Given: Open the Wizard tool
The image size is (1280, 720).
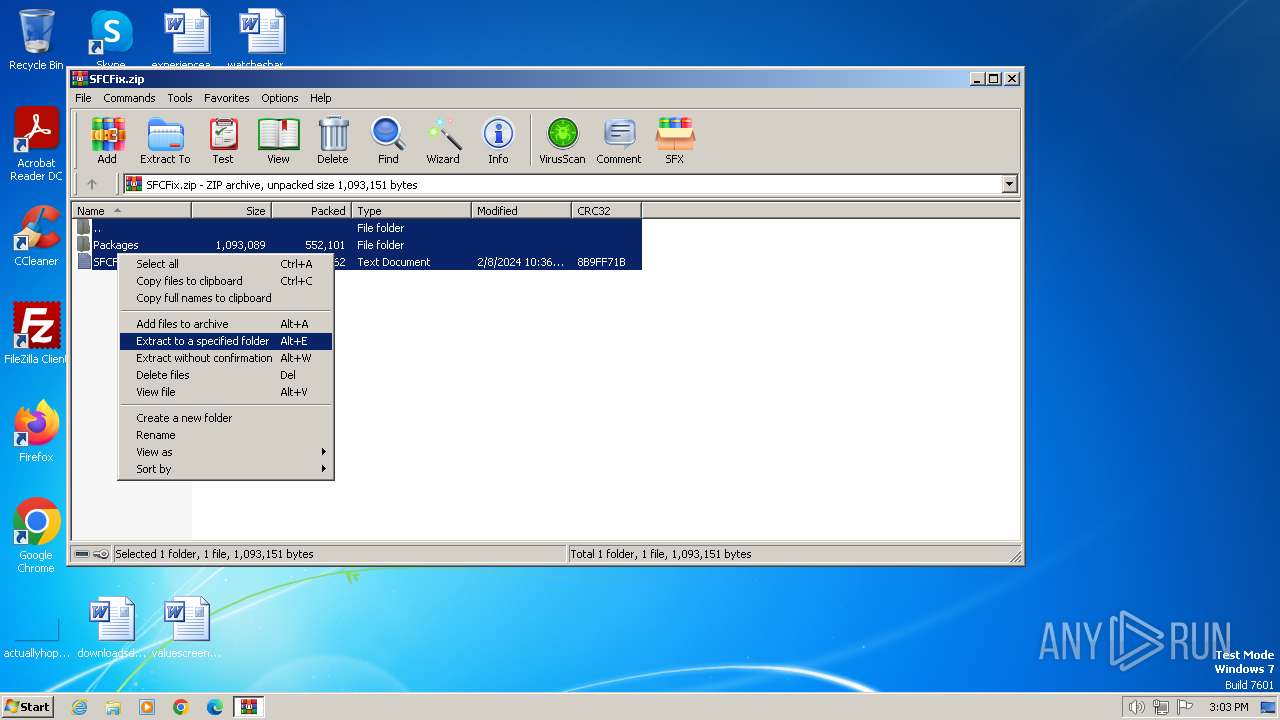Looking at the screenshot, I should (443, 140).
